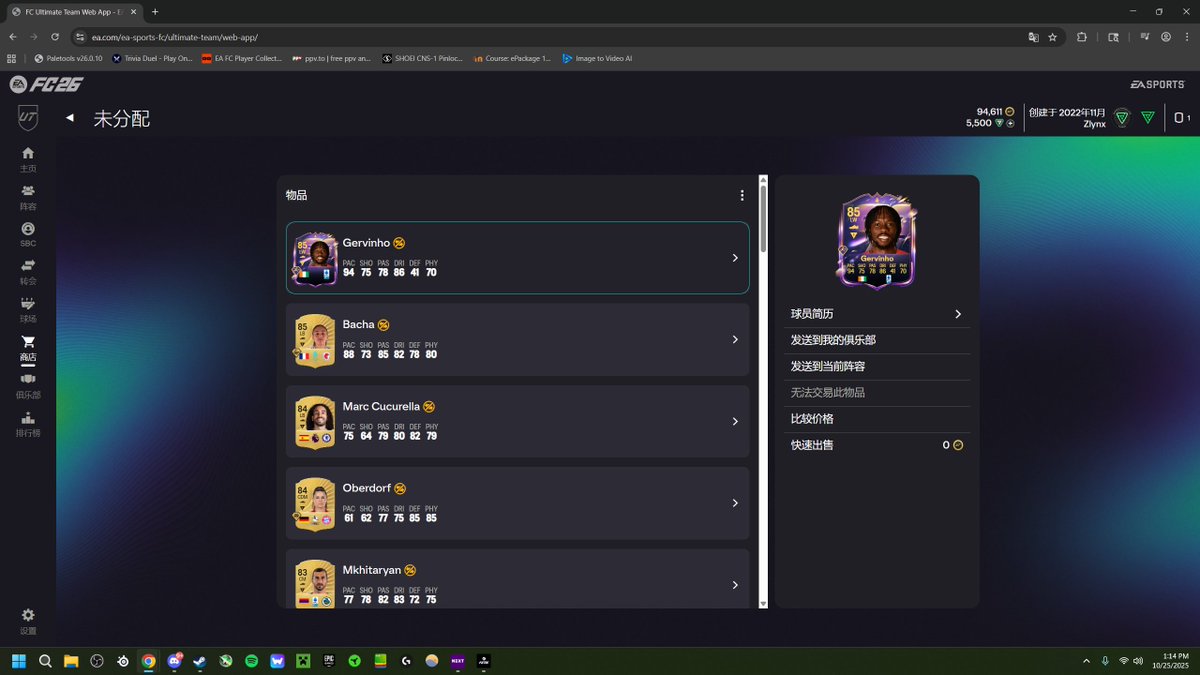Open the 主页 home icon in sidebar
Image resolution: width=1200 pixels, height=675 pixels.
[x=28, y=153]
